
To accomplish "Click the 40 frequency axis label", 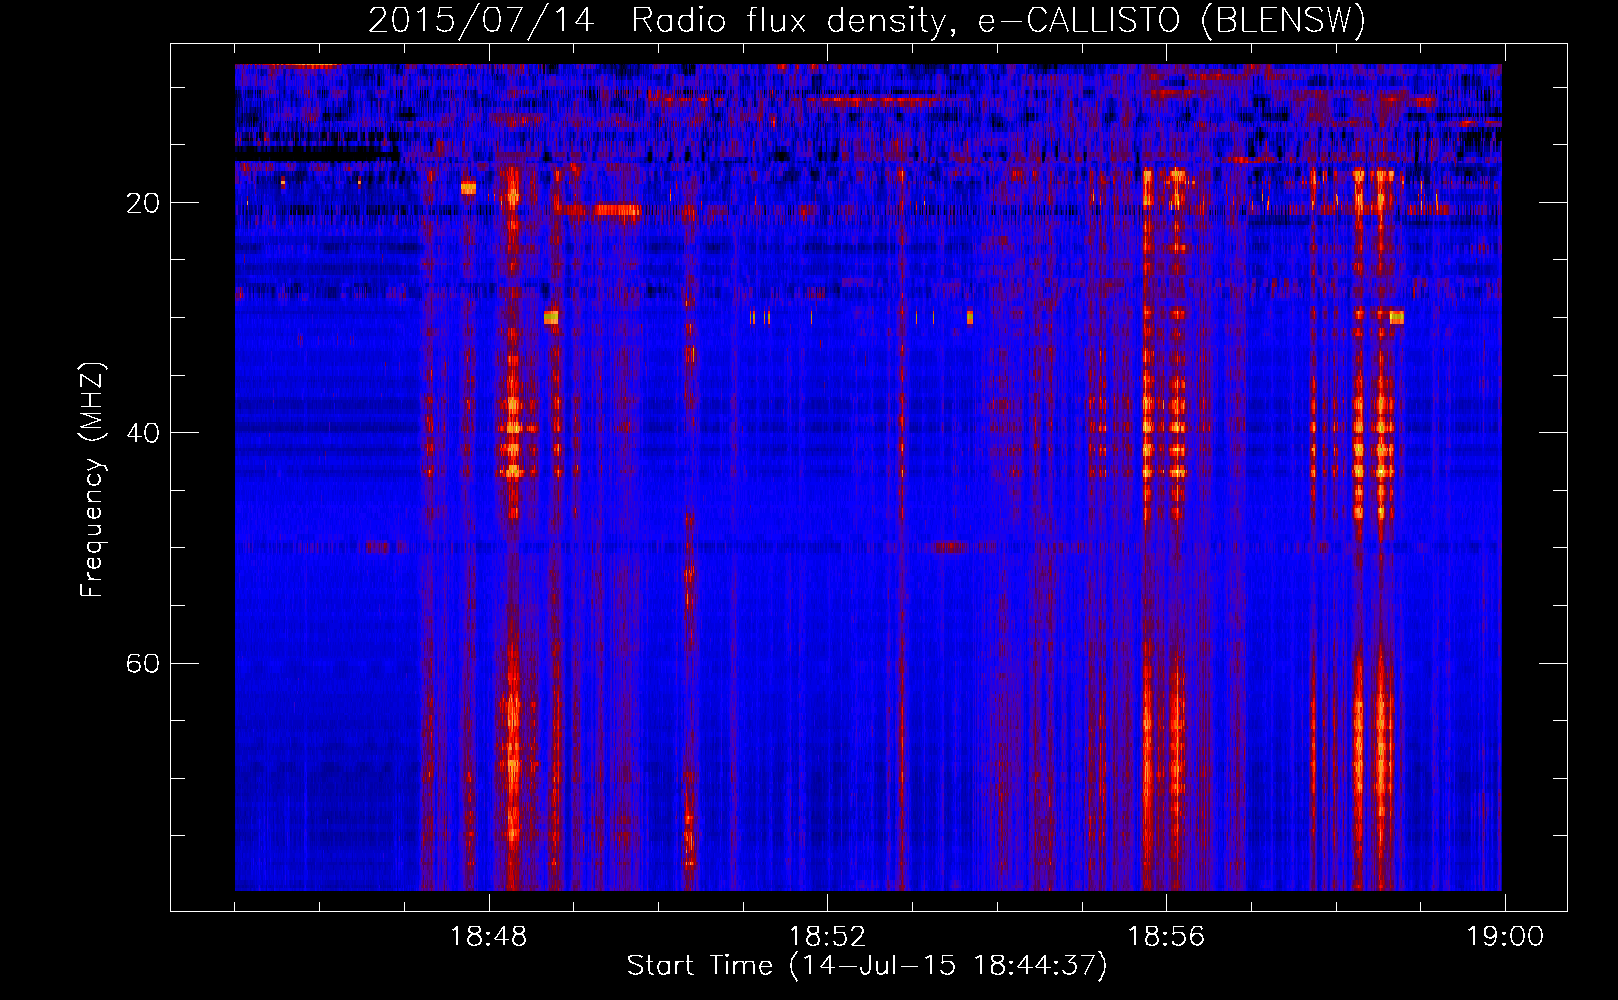I will click(x=143, y=433).
